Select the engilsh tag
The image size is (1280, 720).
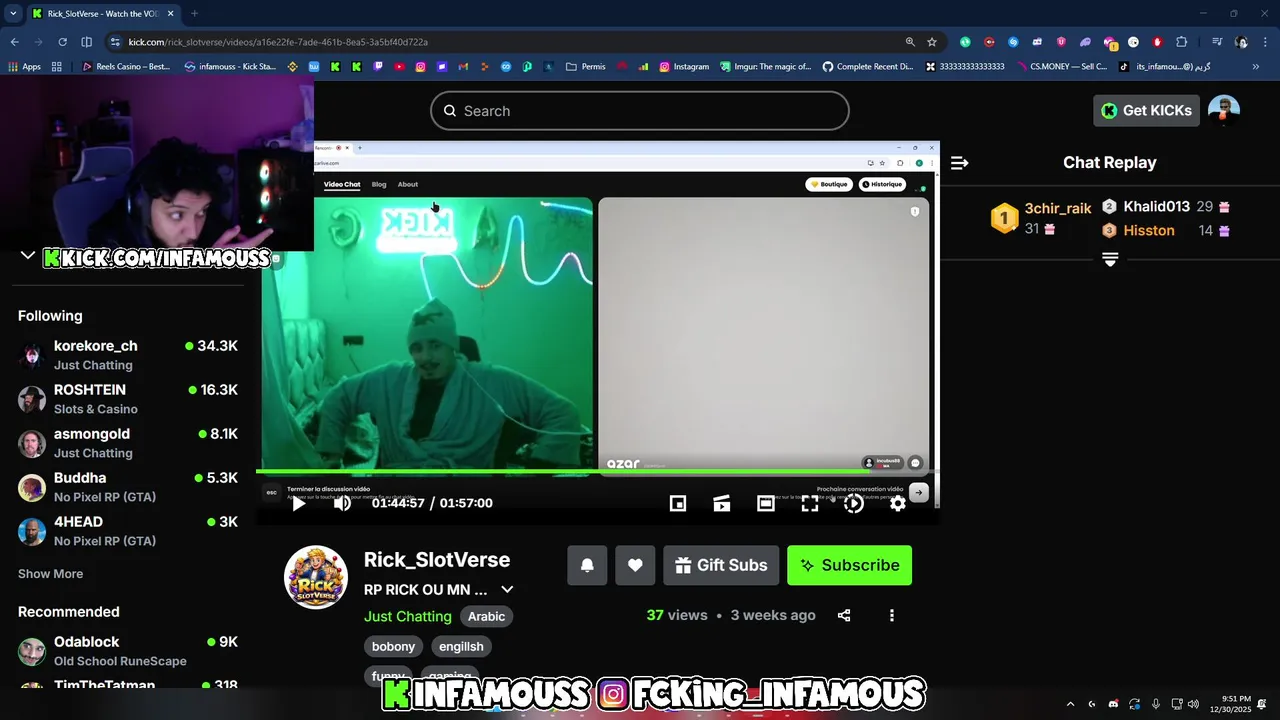click(x=461, y=646)
